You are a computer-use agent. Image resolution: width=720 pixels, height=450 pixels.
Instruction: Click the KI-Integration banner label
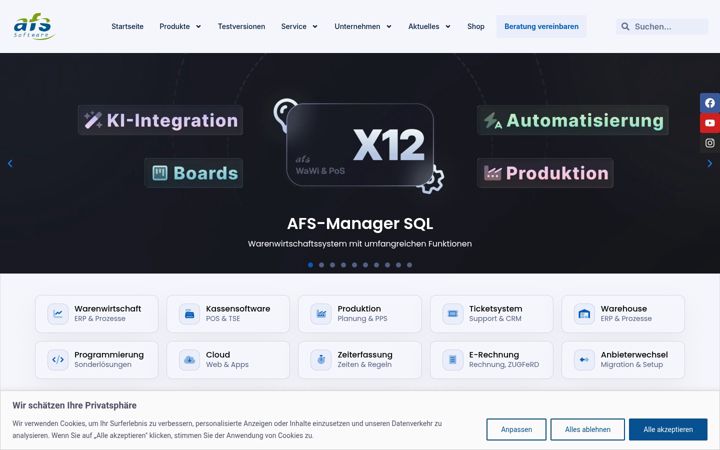(160, 120)
